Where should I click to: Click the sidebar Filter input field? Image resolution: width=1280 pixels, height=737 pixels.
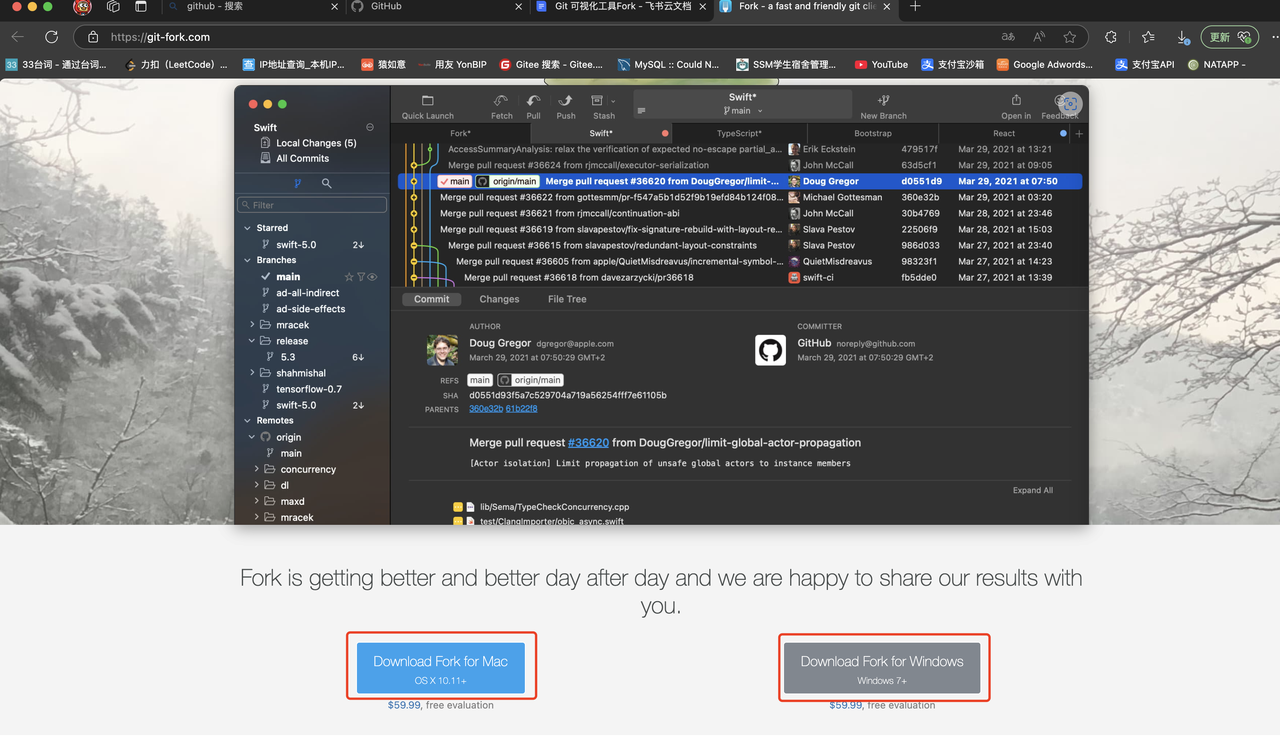click(x=312, y=205)
